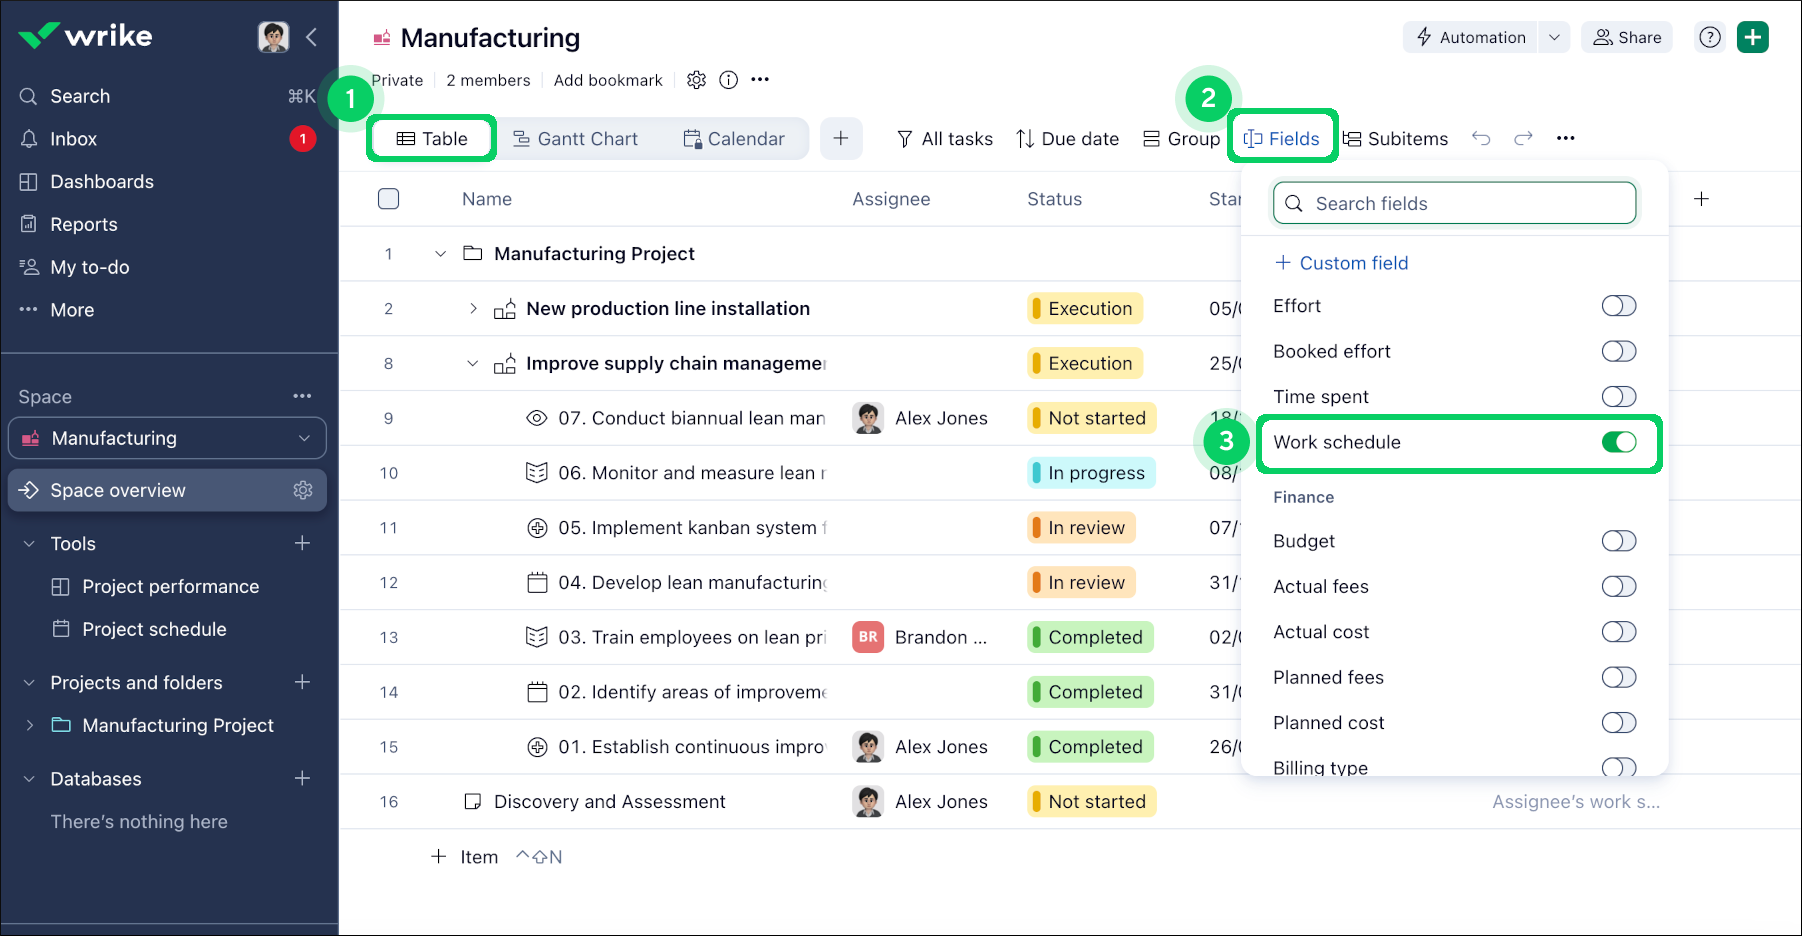The image size is (1802, 936).
Task: Click the Execution status label on row 2
Action: (1088, 309)
